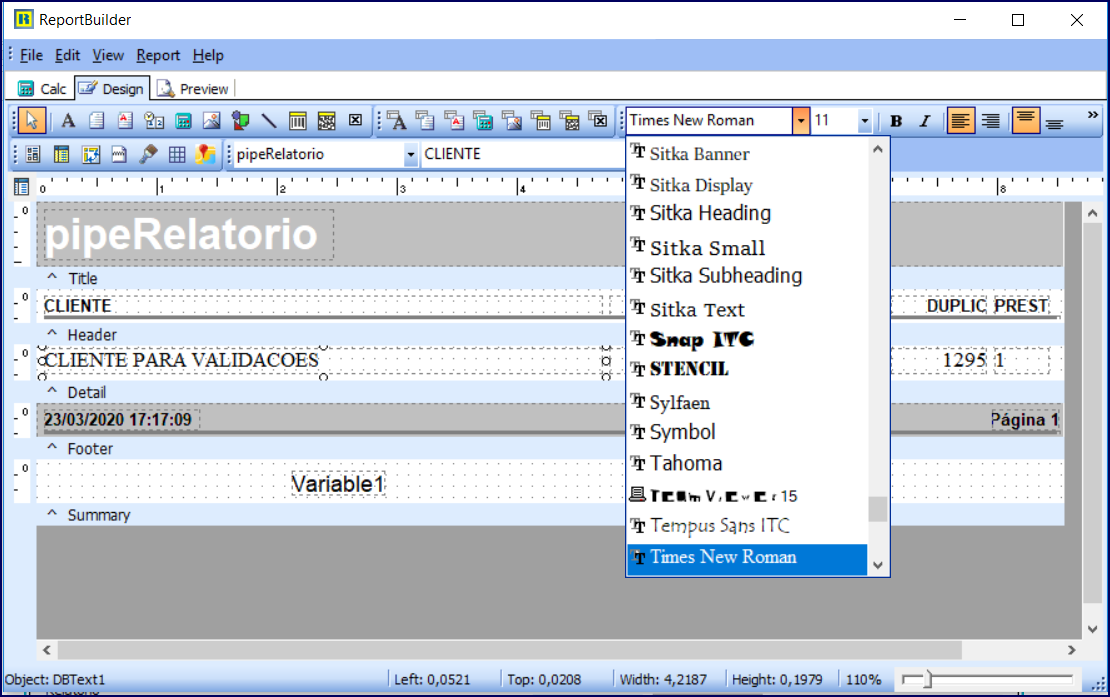Show more format toolbar buttons chevron
Viewport: 1110px width, 697px height.
coord(1093,115)
